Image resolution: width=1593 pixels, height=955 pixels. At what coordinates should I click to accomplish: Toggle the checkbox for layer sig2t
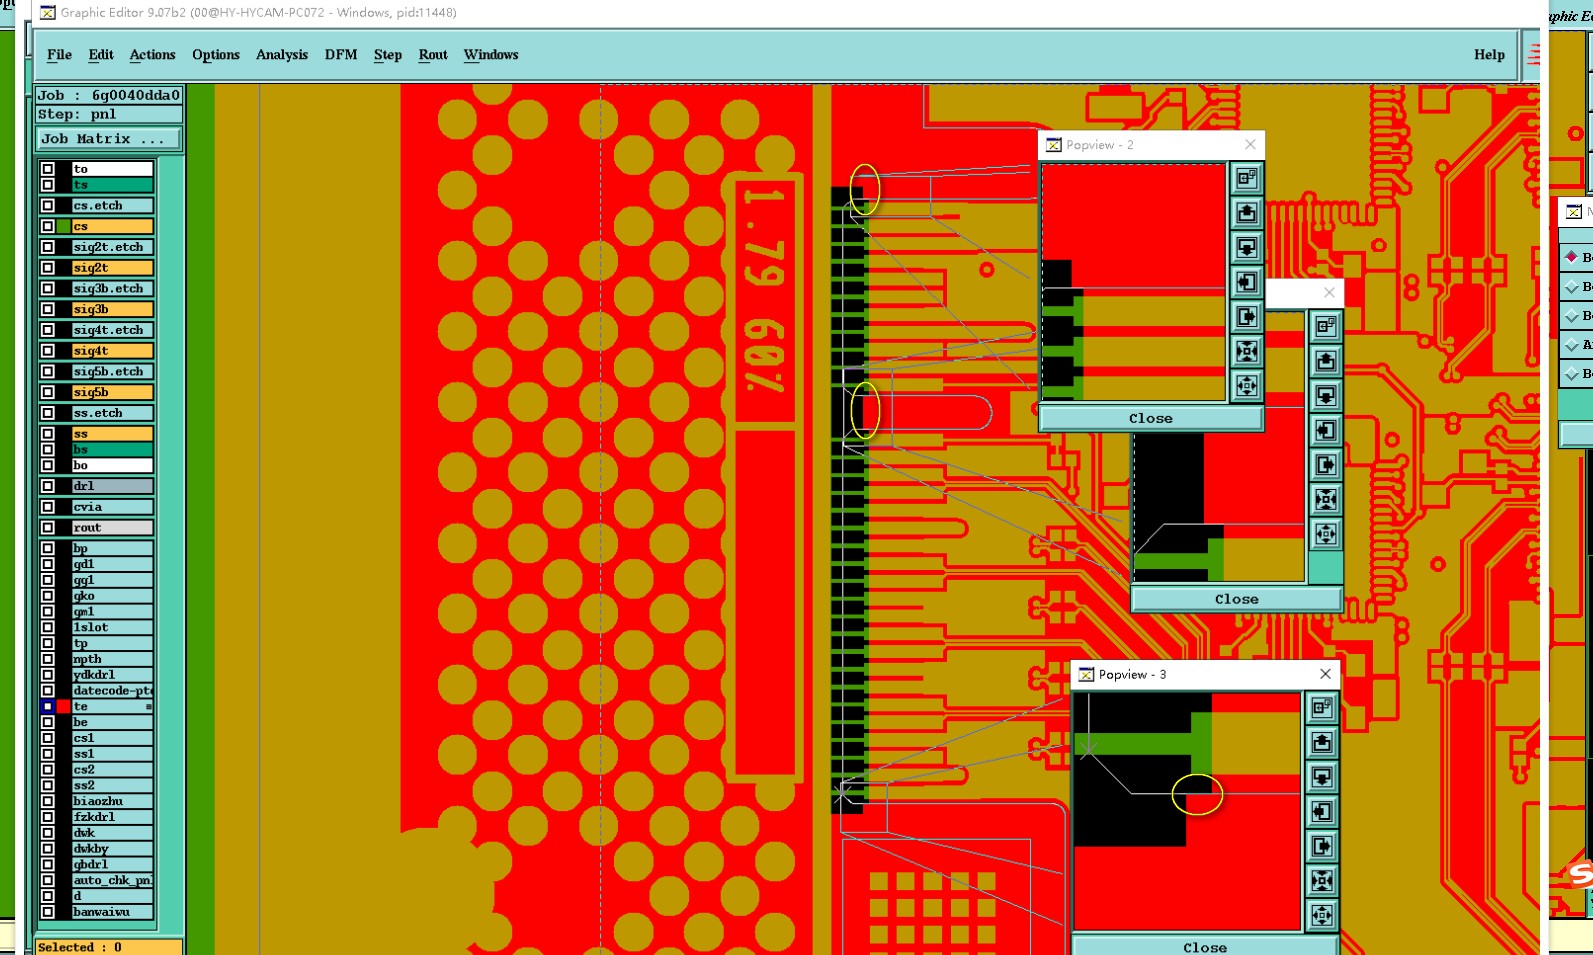pyautogui.click(x=47, y=268)
